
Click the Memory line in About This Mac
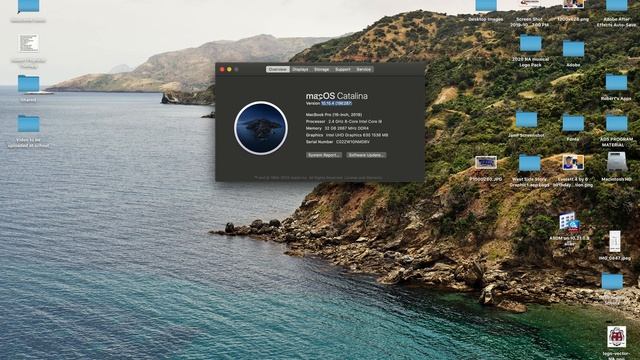(337, 128)
